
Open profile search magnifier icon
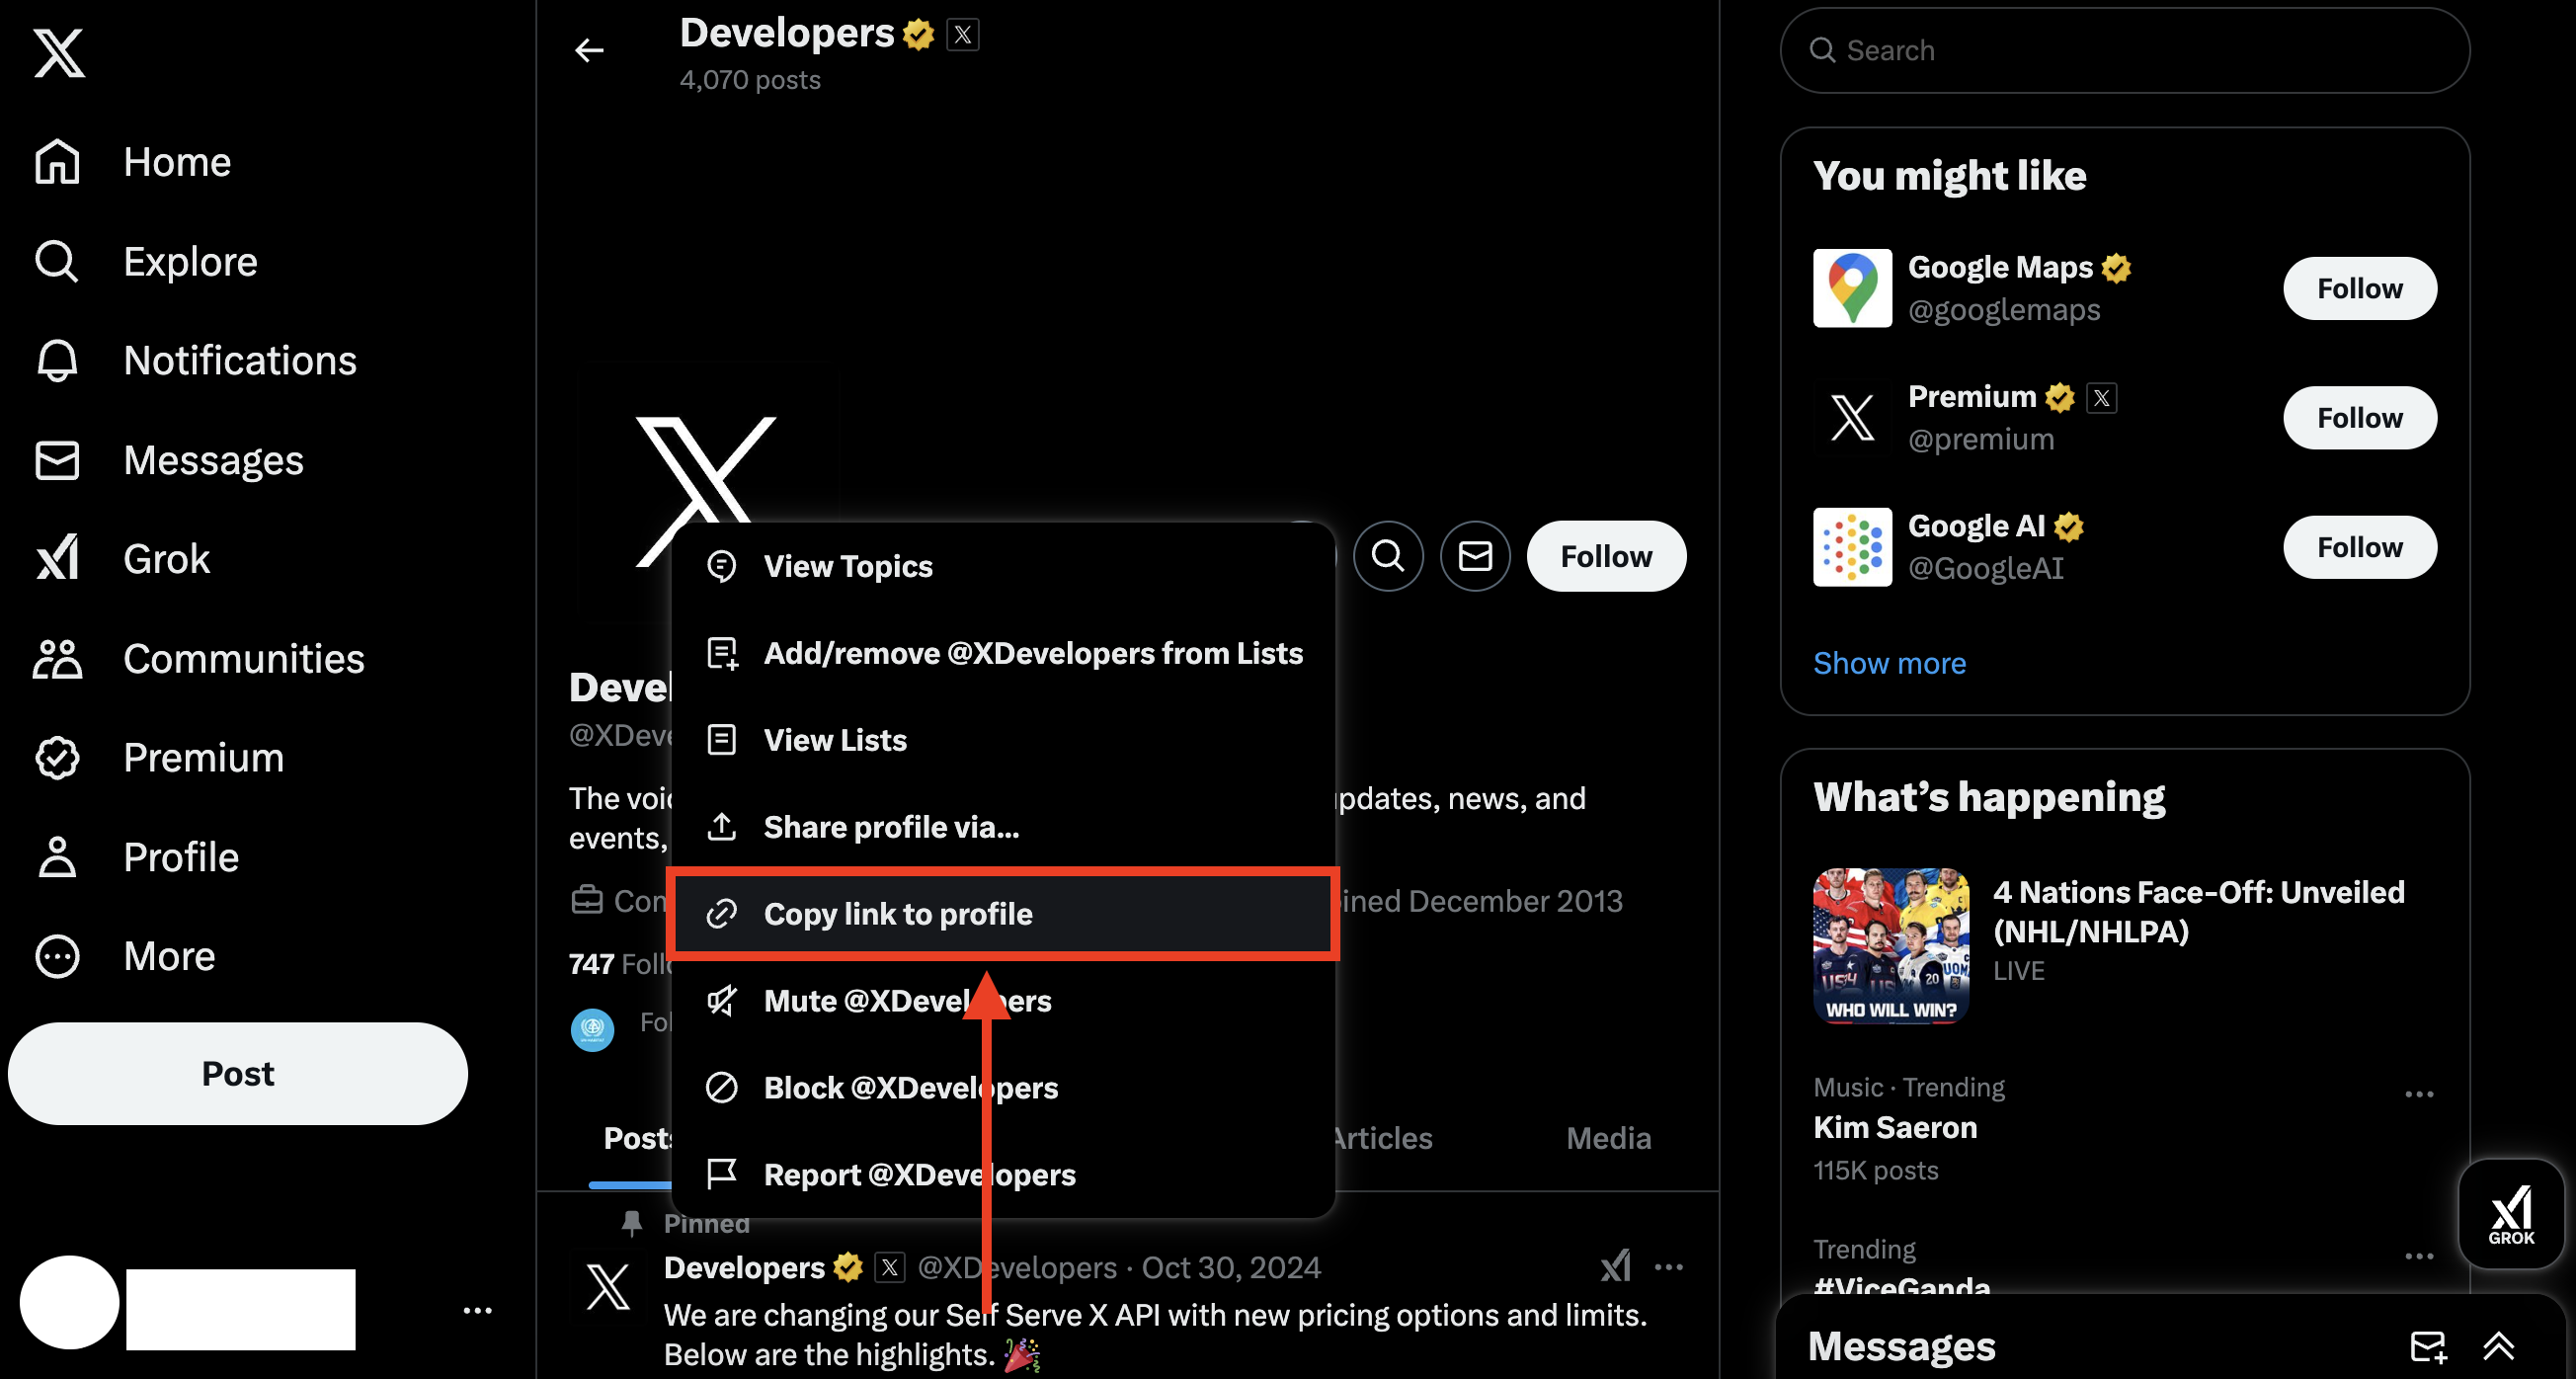[x=1388, y=556]
